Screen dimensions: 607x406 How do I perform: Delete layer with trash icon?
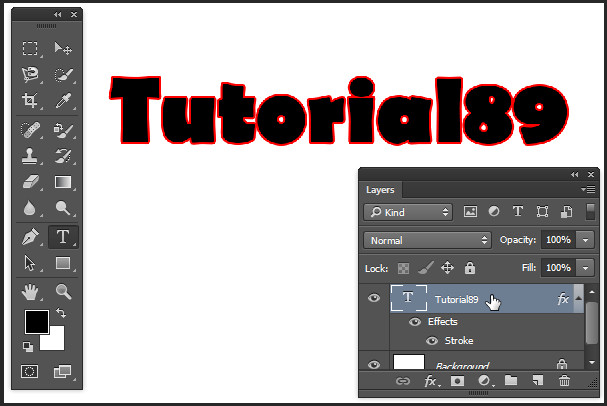pyautogui.click(x=564, y=381)
